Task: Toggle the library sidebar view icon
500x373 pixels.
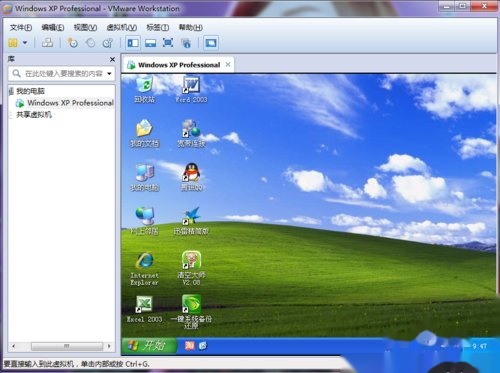Action: (133, 43)
